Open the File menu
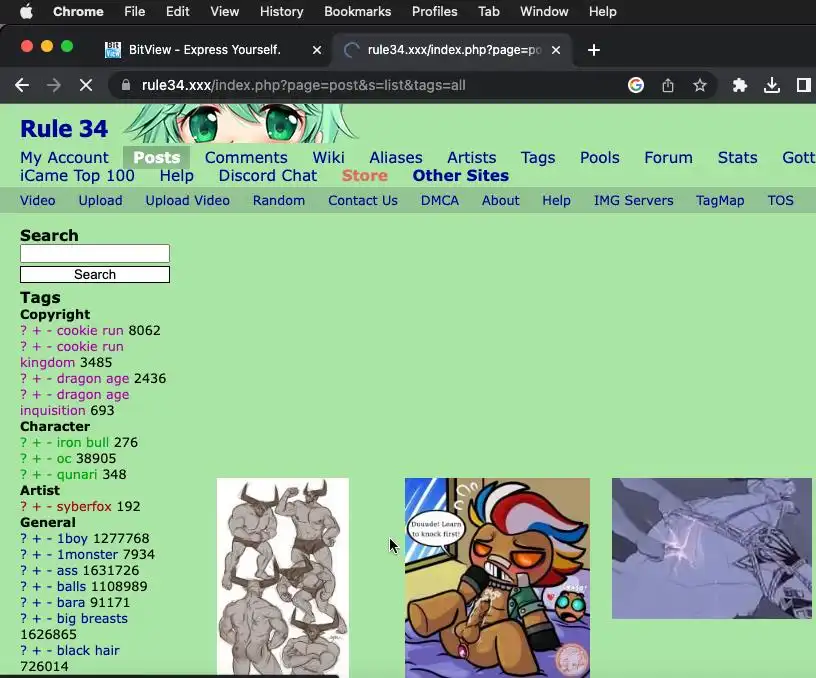 tap(134, 11)
